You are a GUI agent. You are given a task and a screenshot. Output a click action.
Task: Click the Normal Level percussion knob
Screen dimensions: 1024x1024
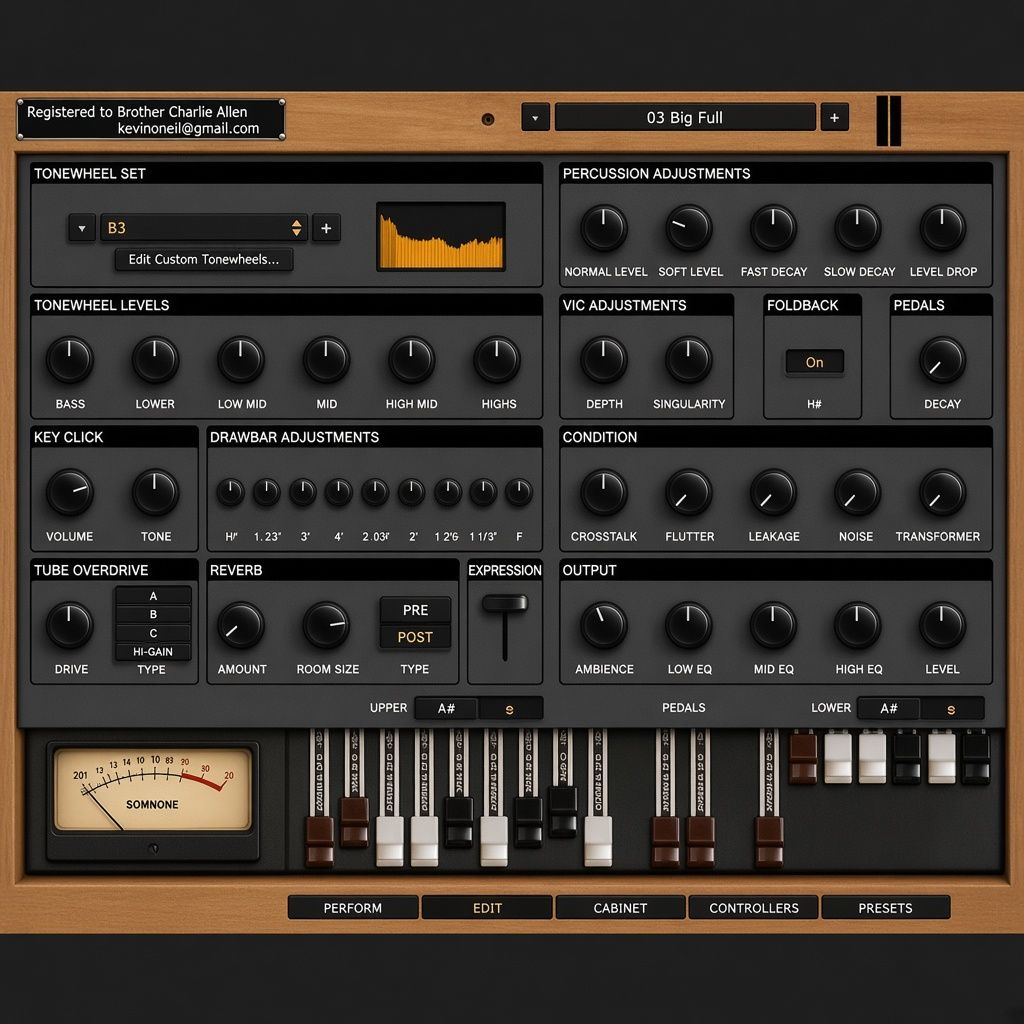[x=603, y=228]
